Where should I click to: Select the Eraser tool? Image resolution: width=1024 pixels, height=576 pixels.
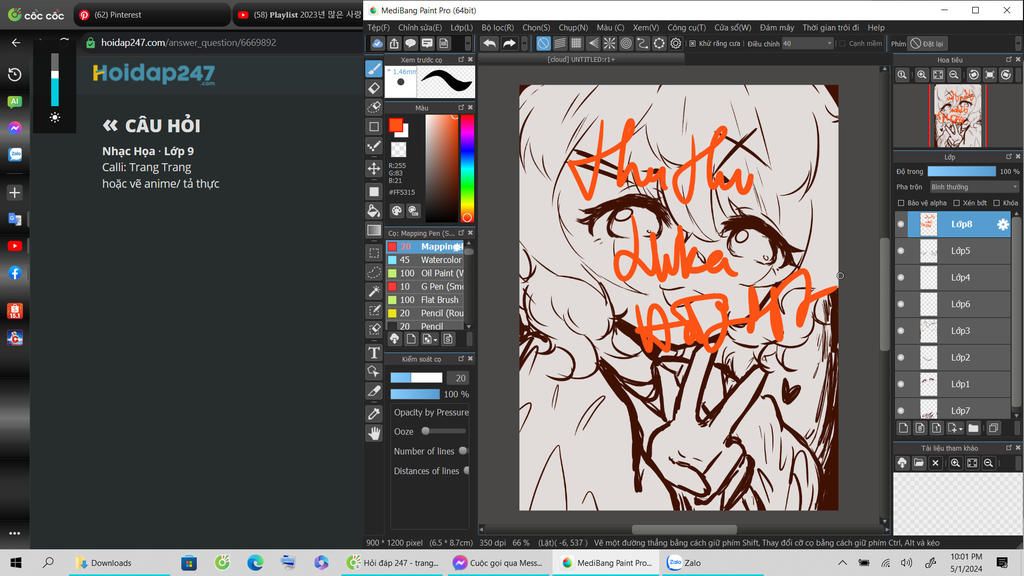pos(374,88)
